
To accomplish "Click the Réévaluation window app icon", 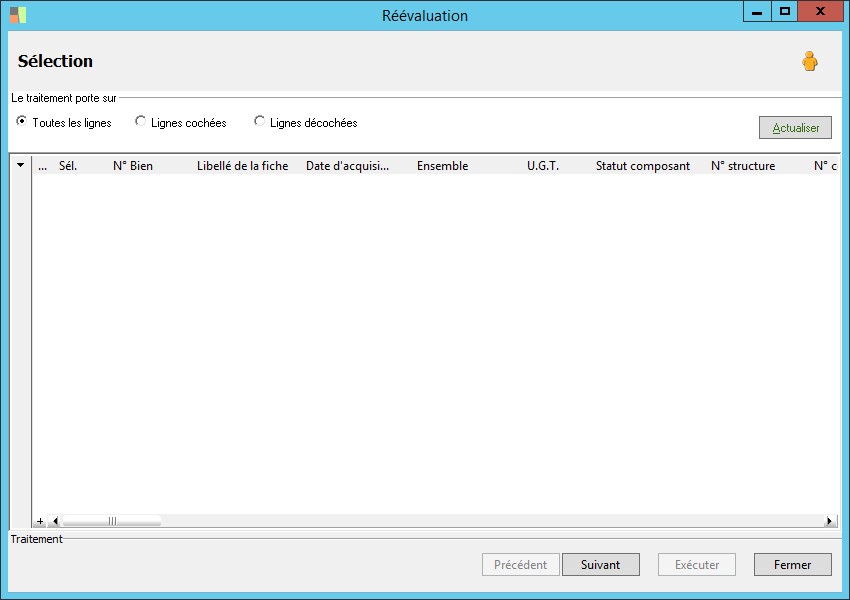I will (18, 15).
